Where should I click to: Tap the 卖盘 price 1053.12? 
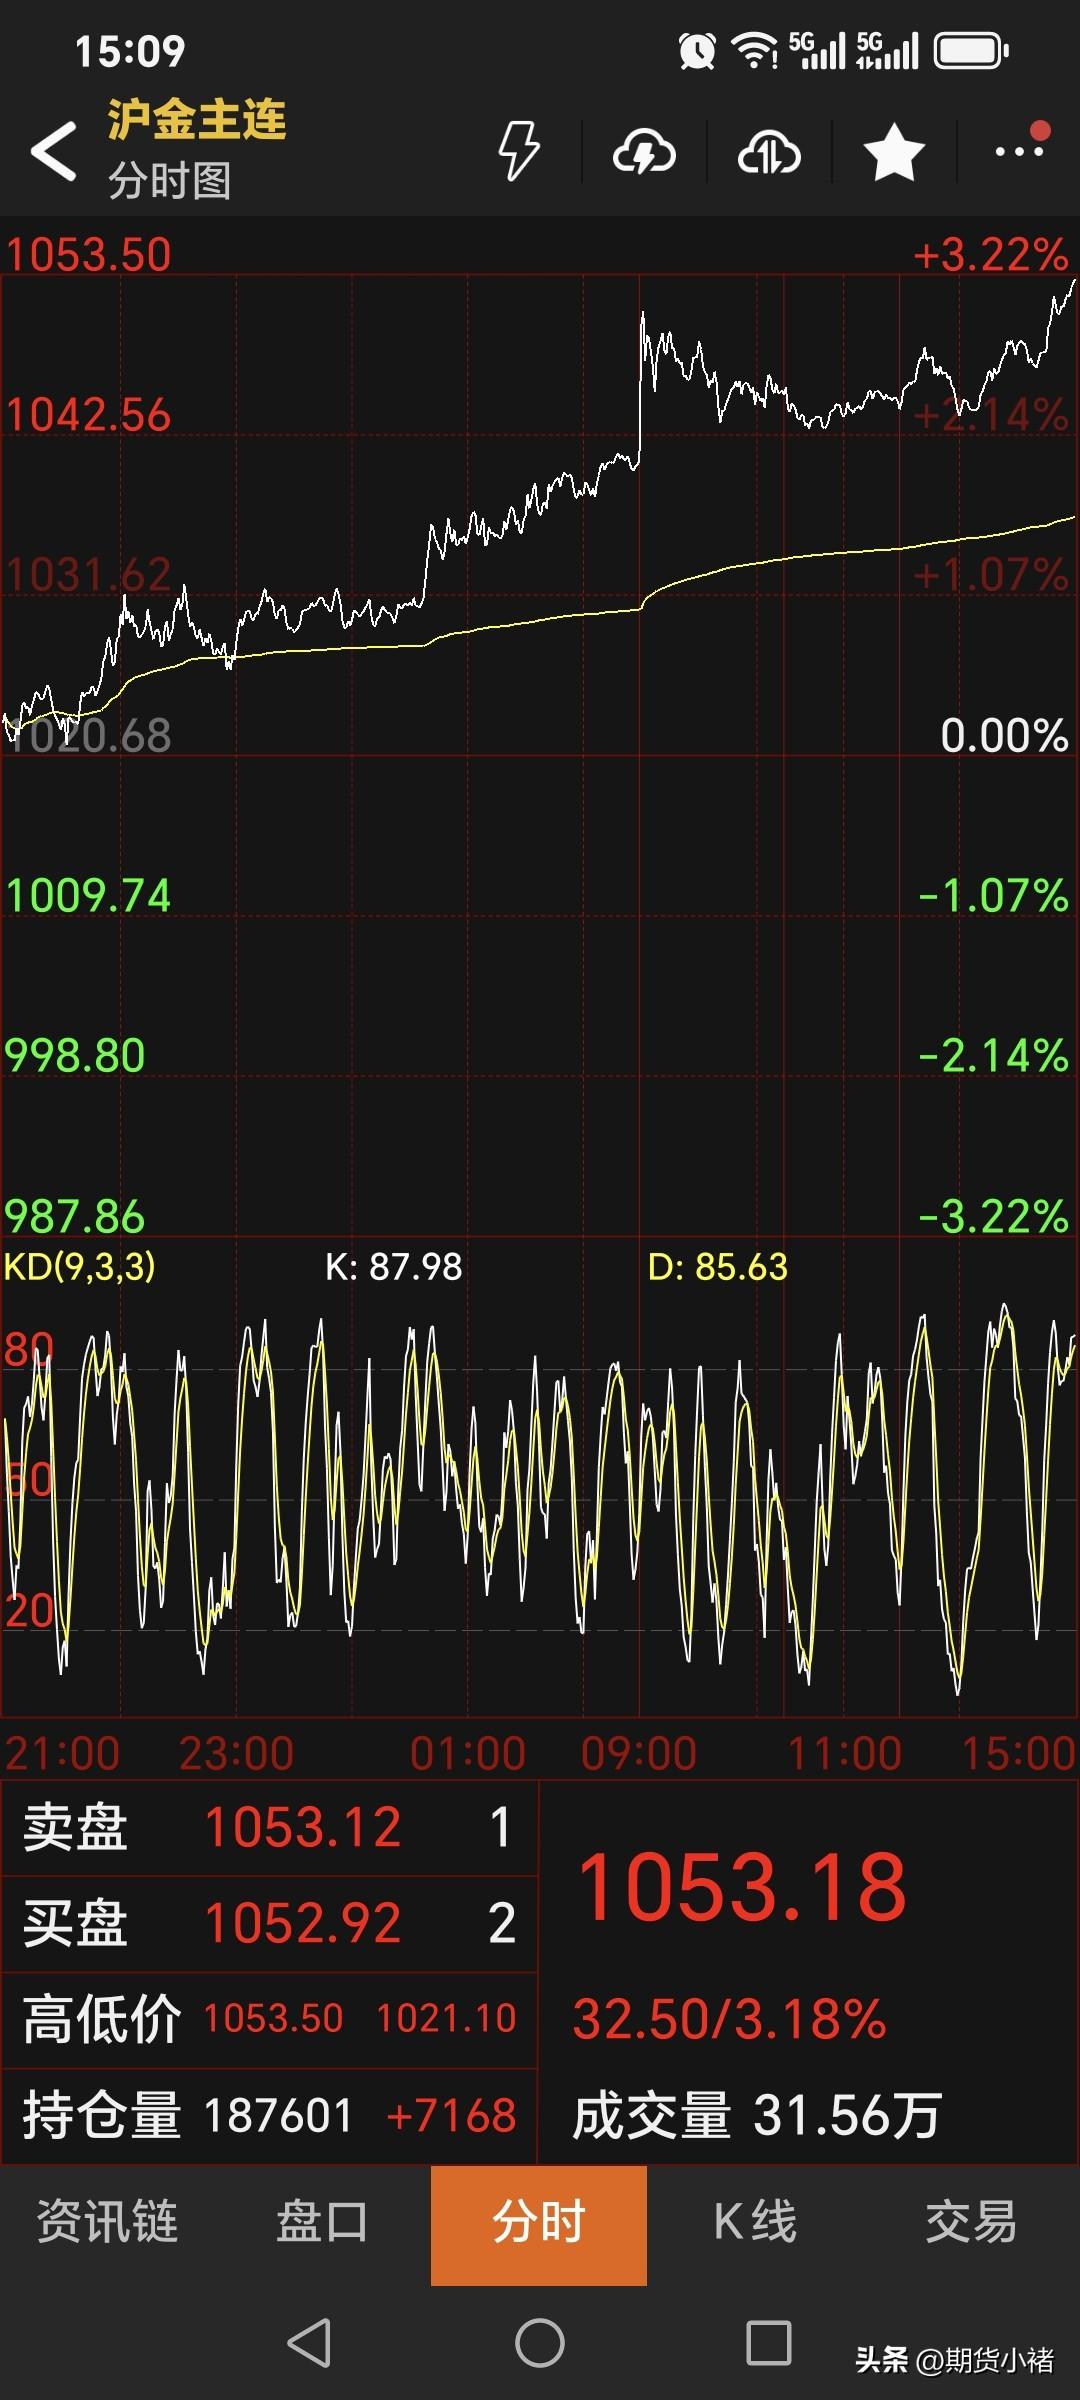(303, 1827)
